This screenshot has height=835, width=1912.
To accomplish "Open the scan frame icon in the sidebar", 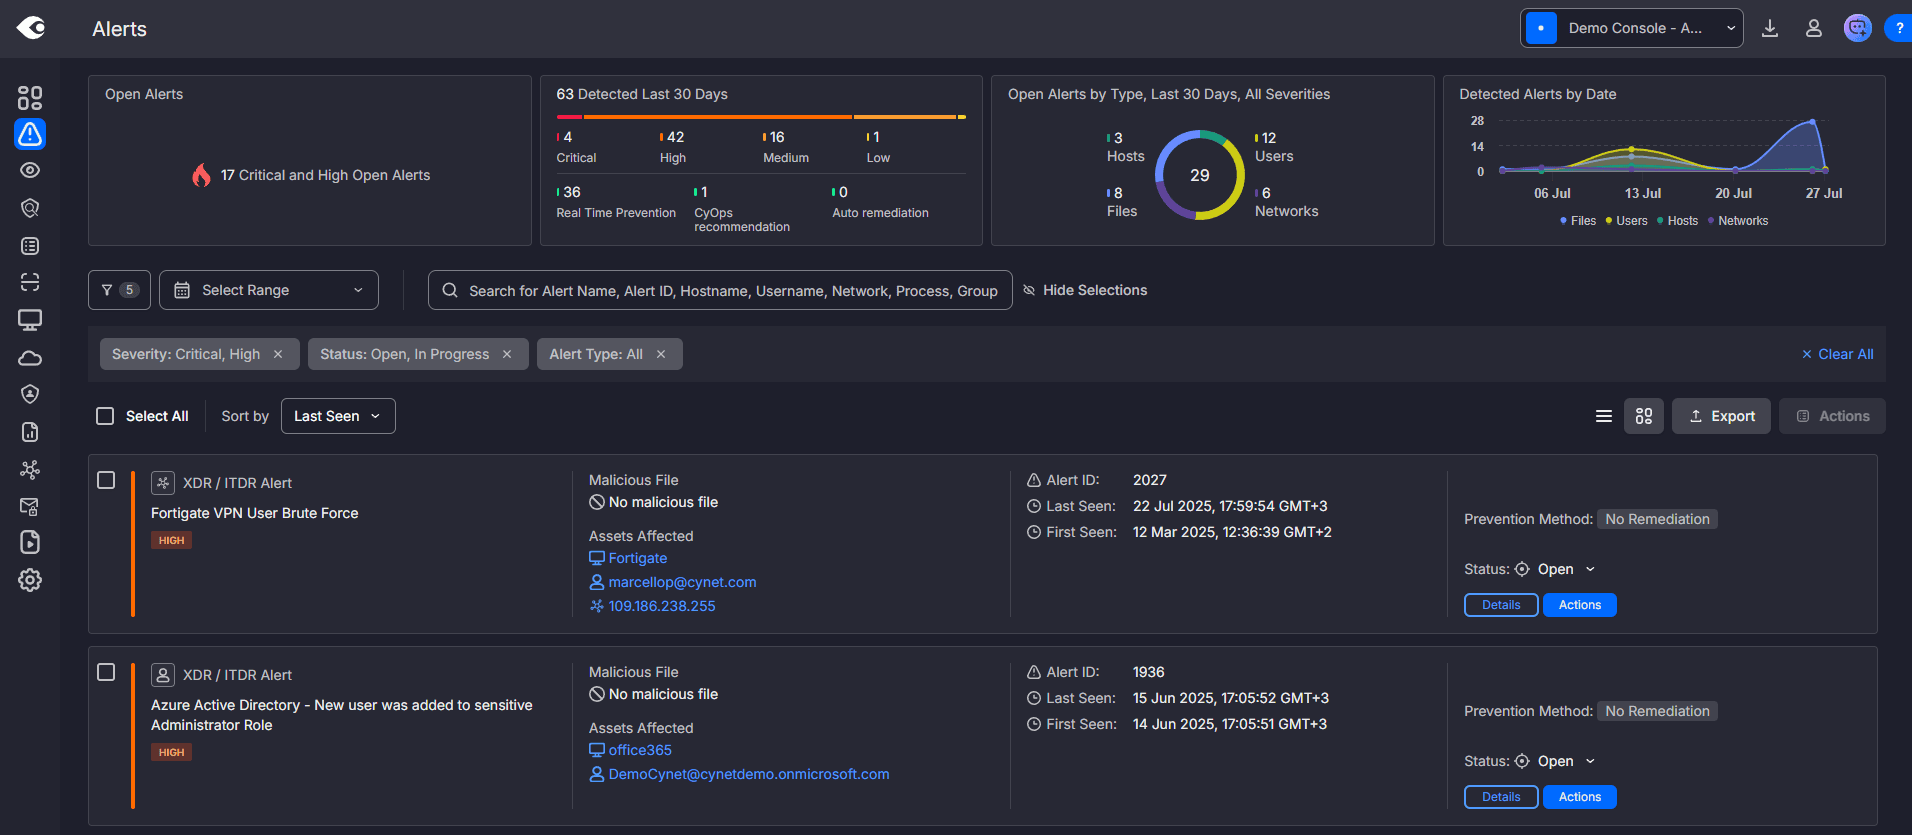I will [30, 282].
